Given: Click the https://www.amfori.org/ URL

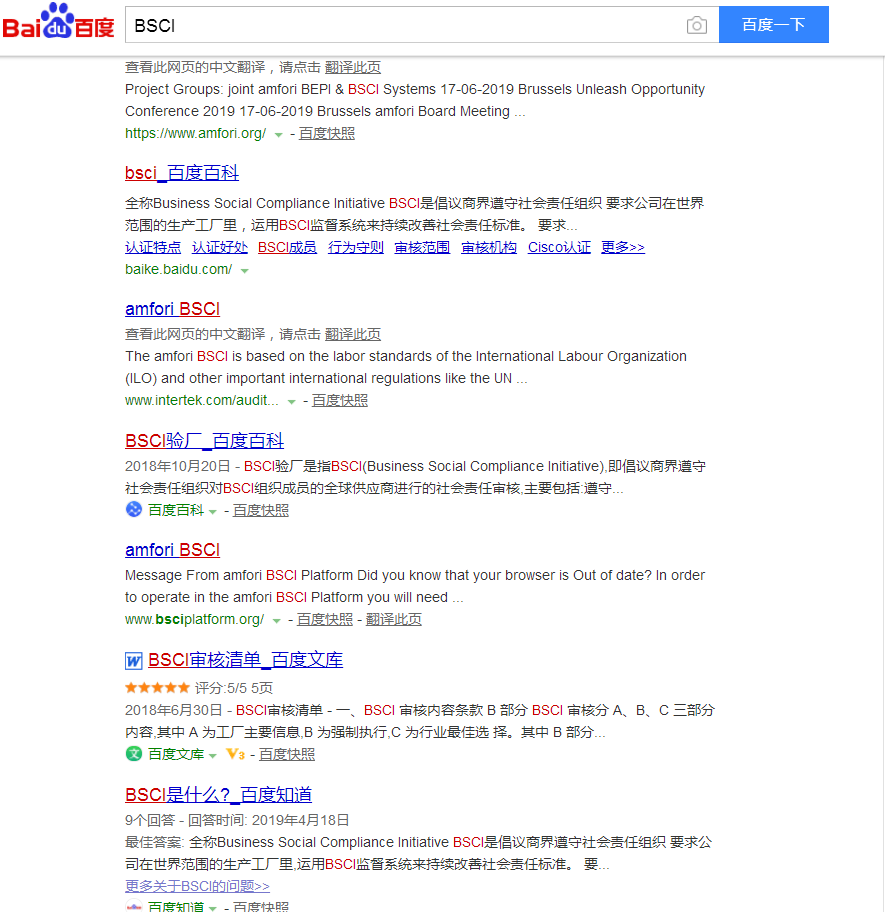Looking at the screenshot, I should click(x=195, y=133).
